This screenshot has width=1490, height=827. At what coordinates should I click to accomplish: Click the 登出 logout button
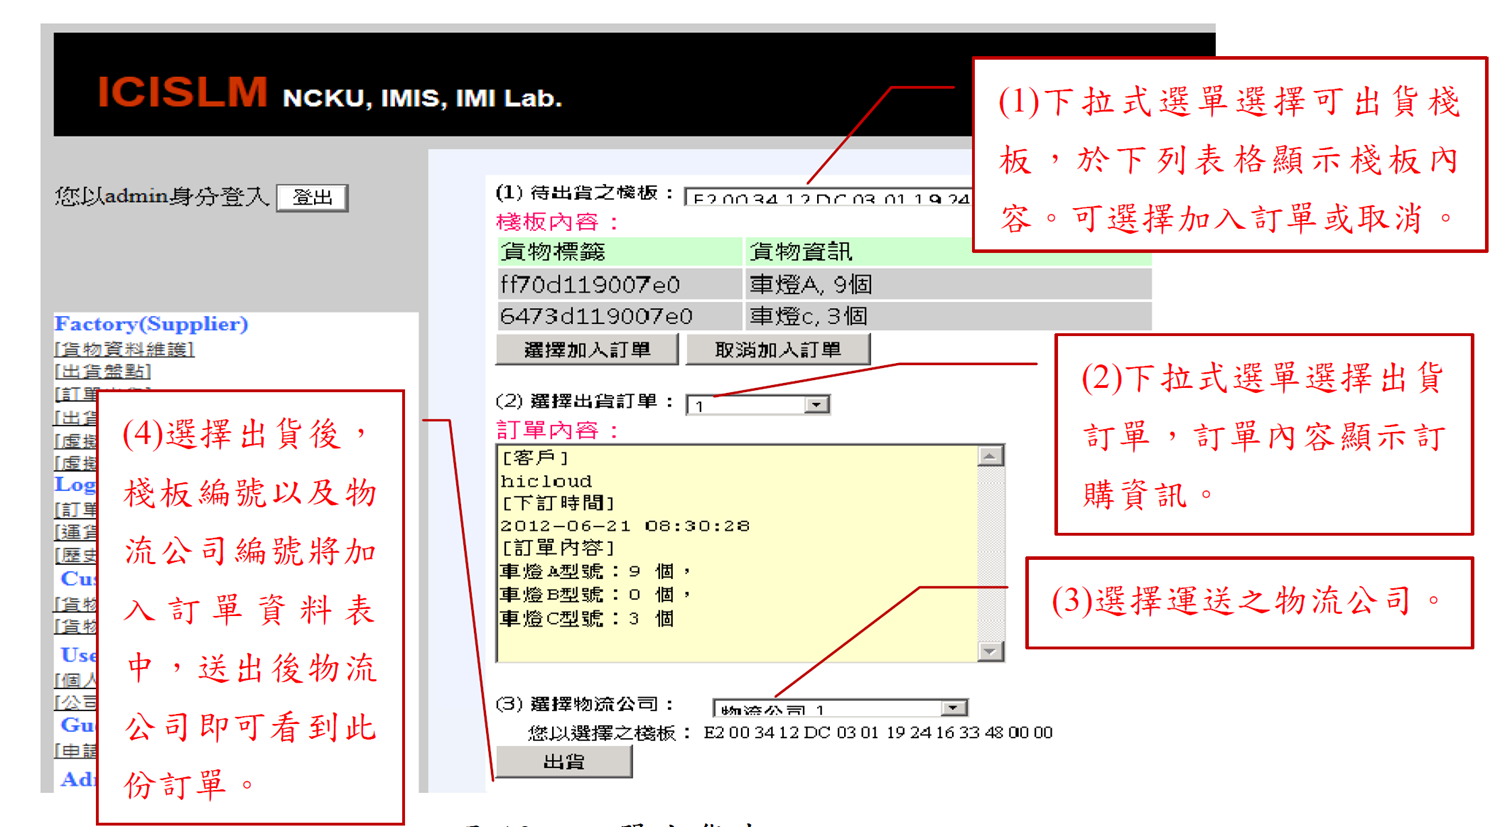[312, 198]
